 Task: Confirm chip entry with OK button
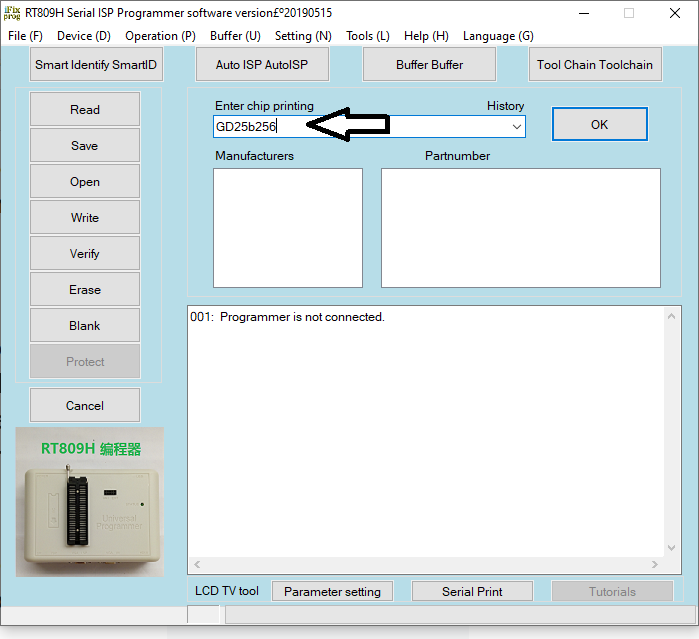pos(599,125)
